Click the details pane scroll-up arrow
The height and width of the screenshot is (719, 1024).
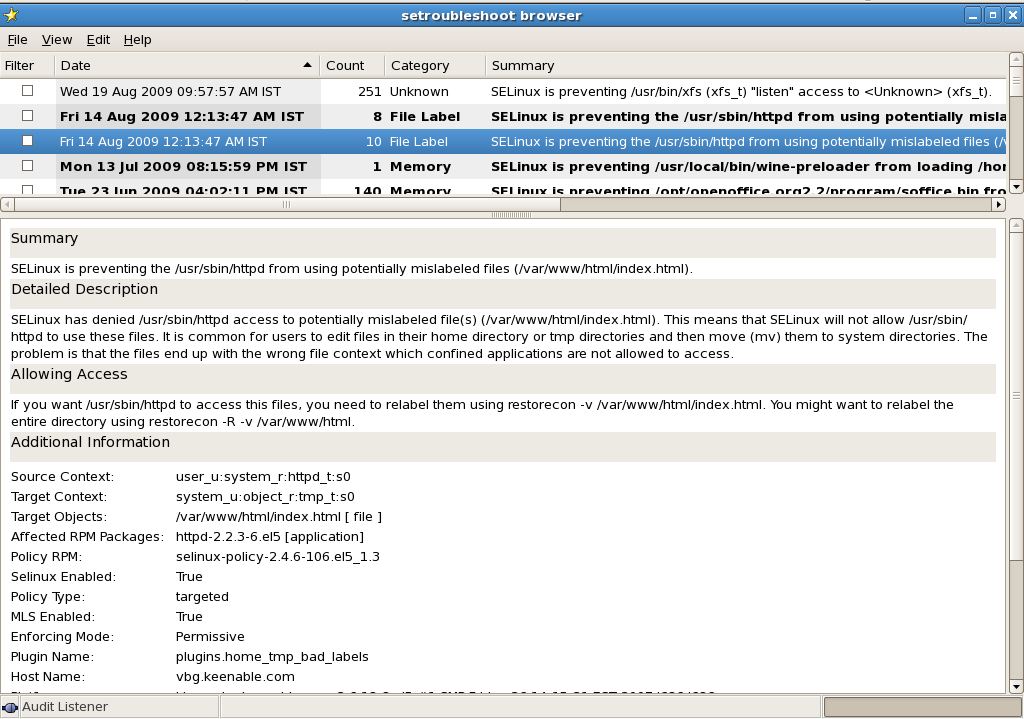[x=1016, y=227]
